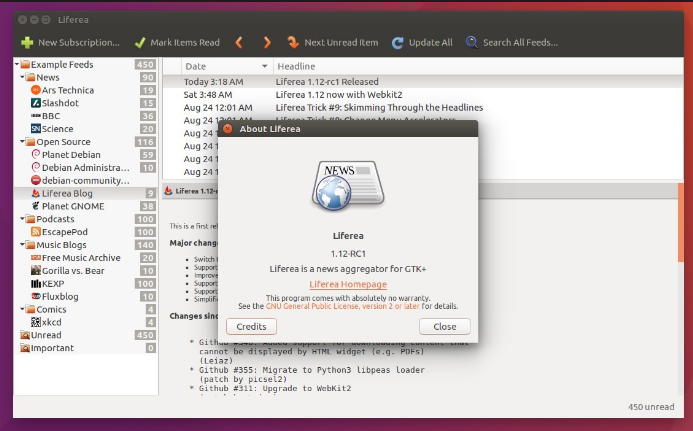
Task: Click the debian-community error icon
Action: 36,180
